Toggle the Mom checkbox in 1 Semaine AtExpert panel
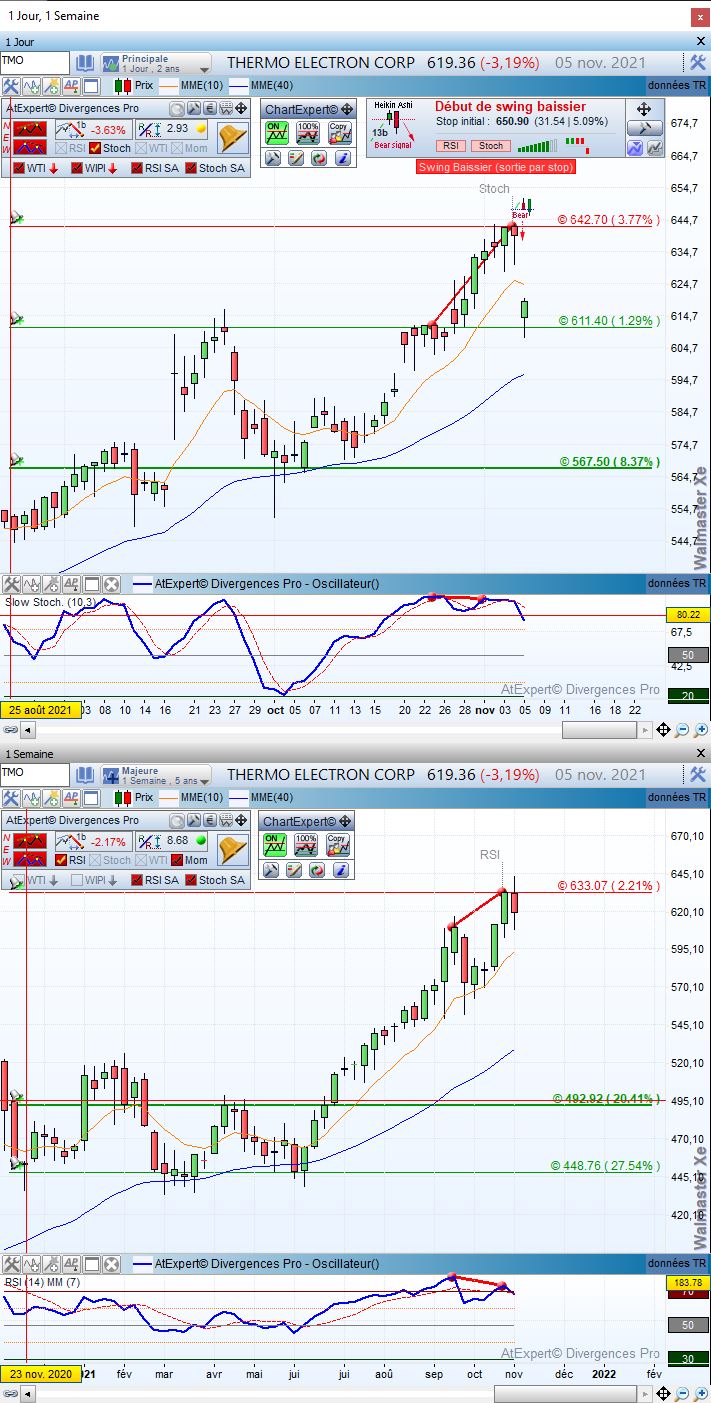Image resolution: width=711 pixels, height=1403 pixels. pos(177,860)
